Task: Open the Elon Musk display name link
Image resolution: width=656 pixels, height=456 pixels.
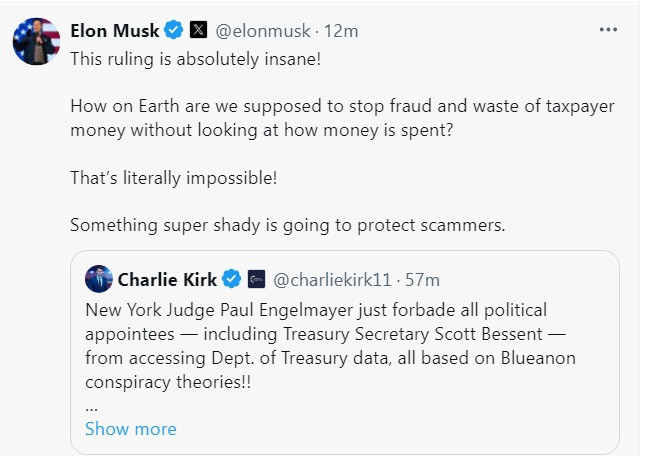Action: tap(114, 31)
